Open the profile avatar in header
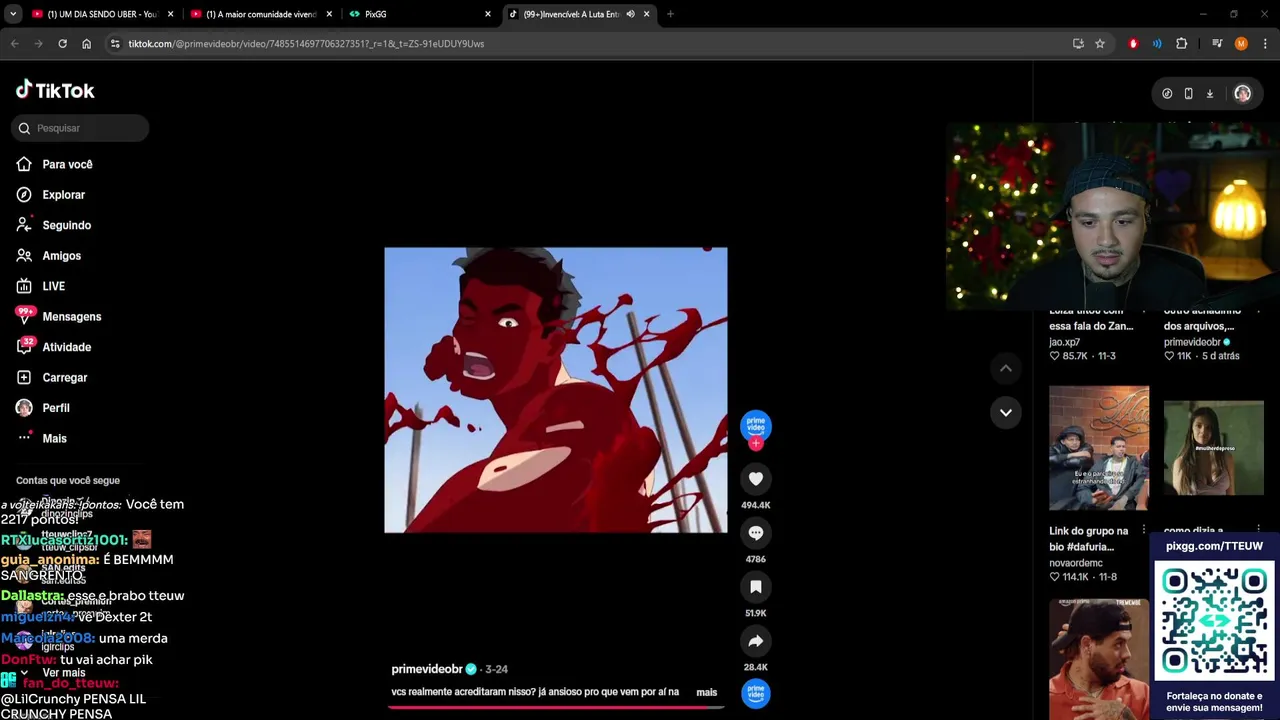1280x720 pixels. click(x=1242, y=93)
